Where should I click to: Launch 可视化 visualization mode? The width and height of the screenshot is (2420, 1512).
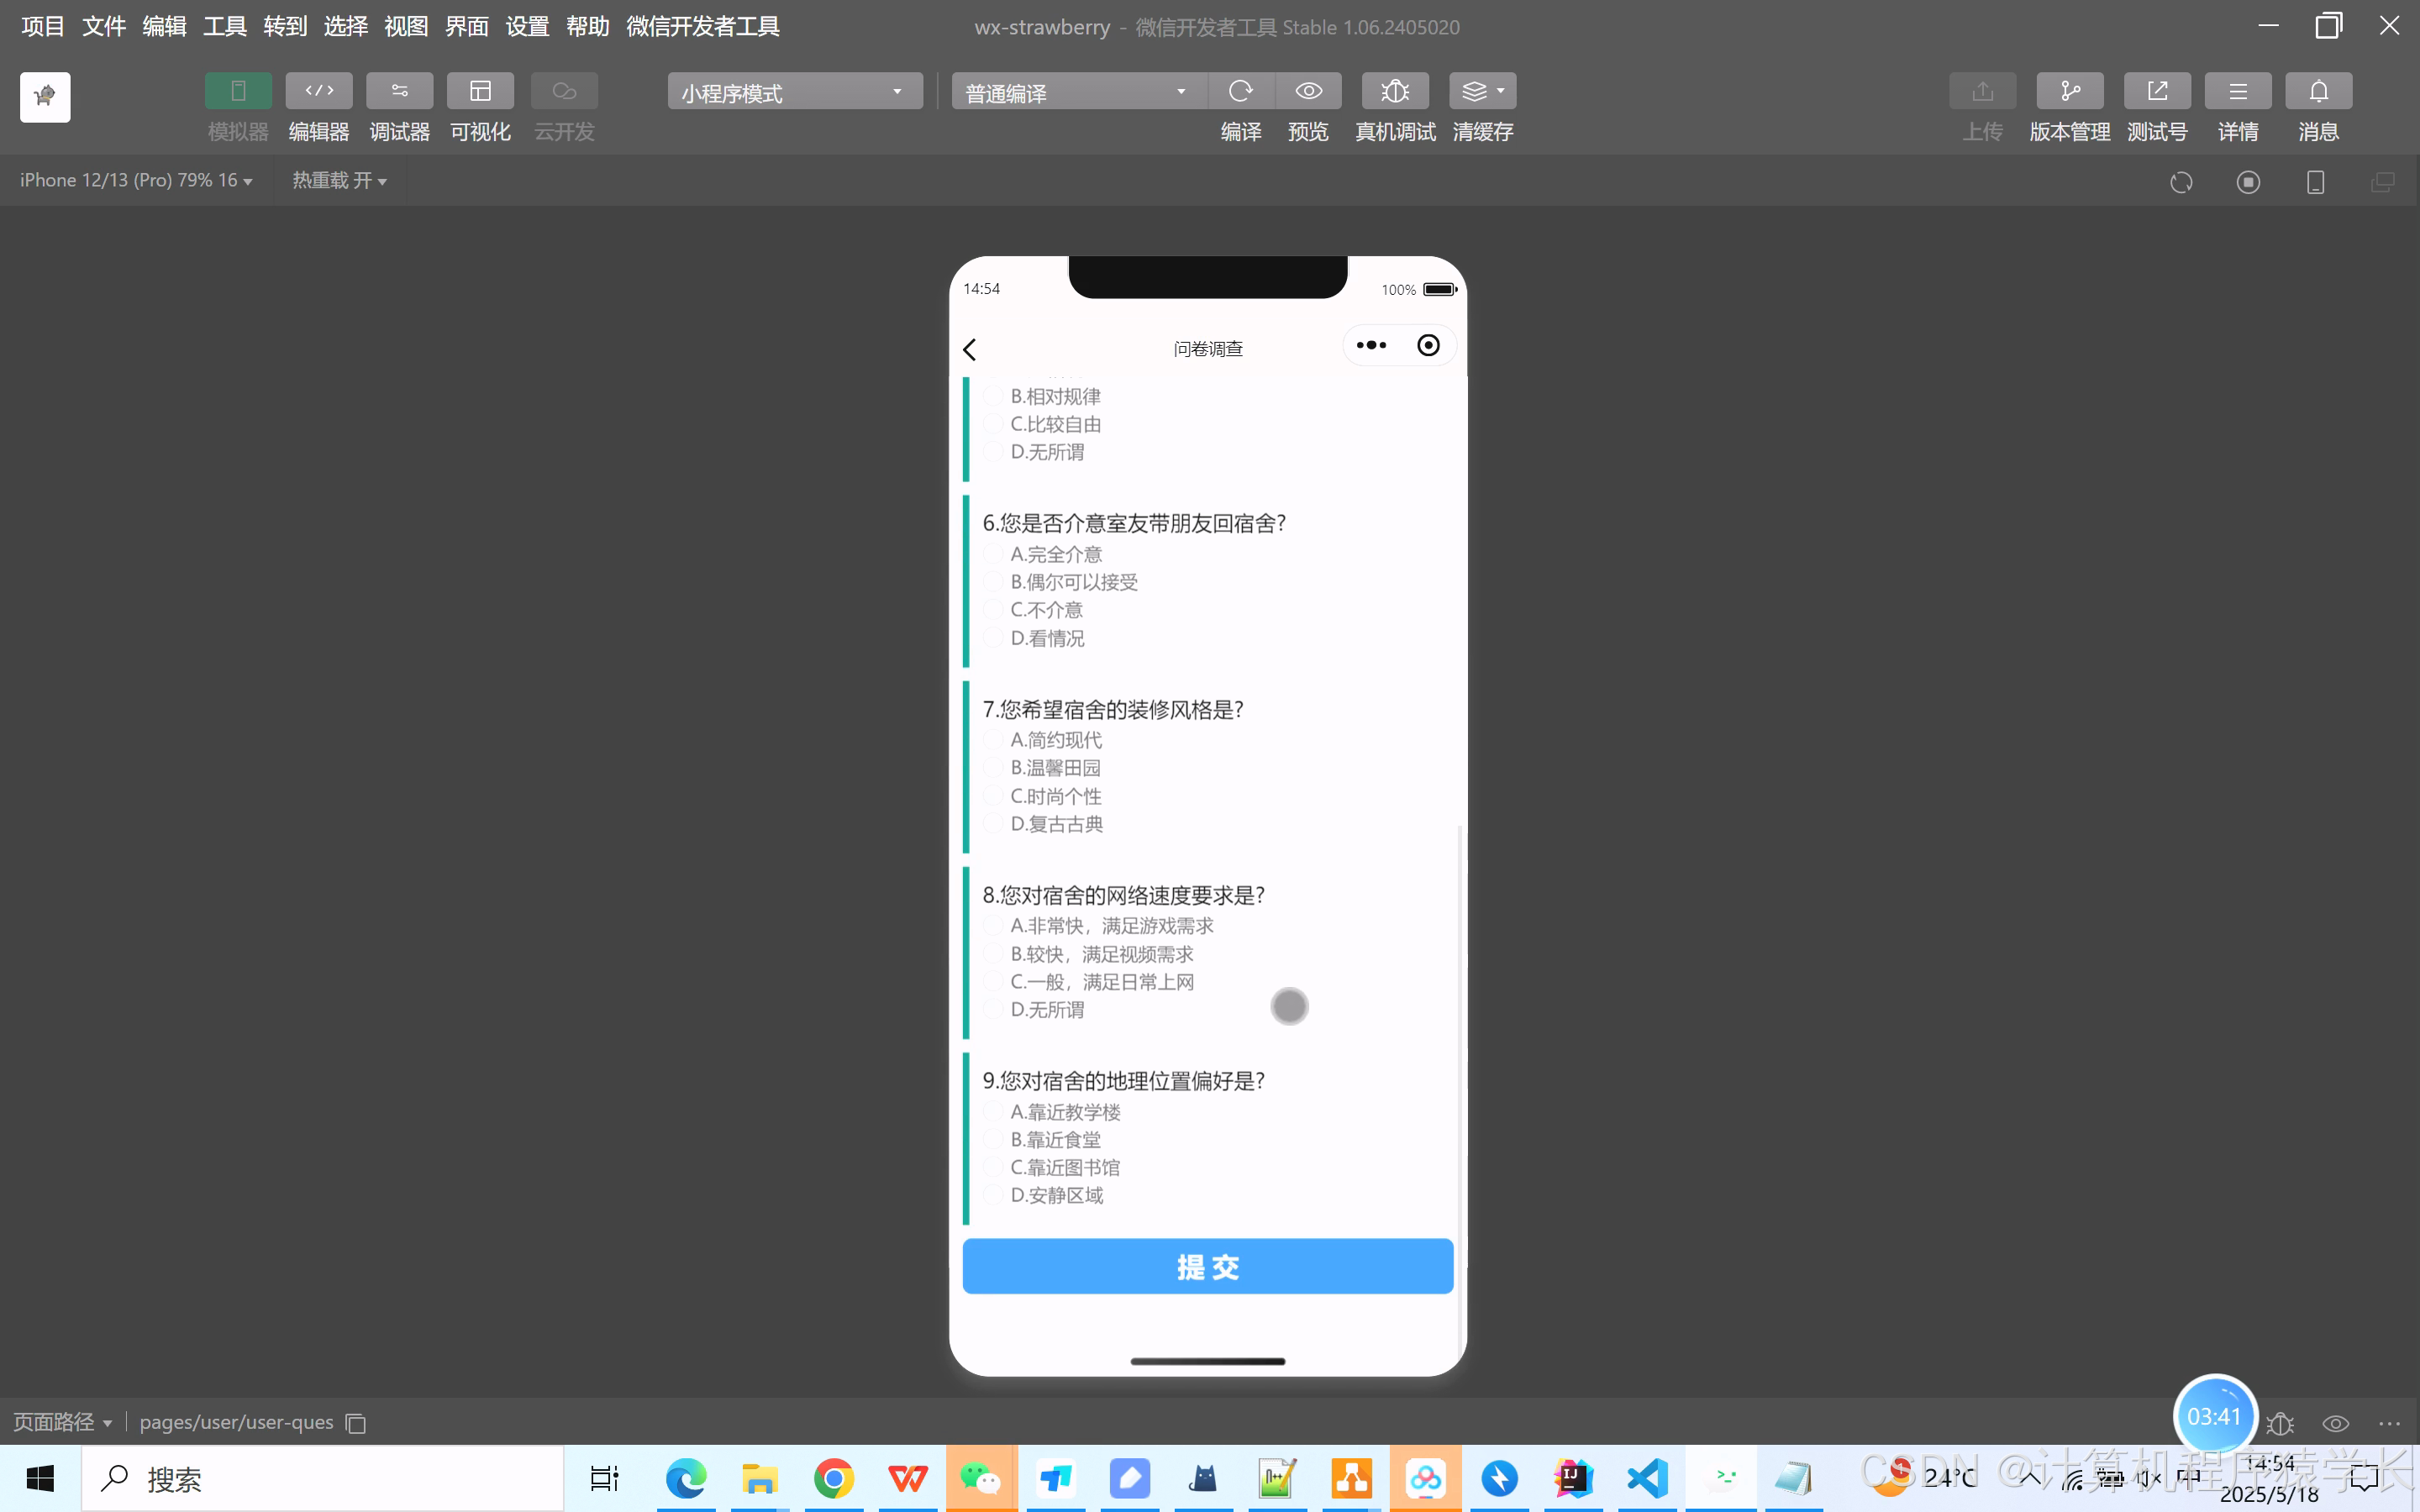click(x=480, y=105)
